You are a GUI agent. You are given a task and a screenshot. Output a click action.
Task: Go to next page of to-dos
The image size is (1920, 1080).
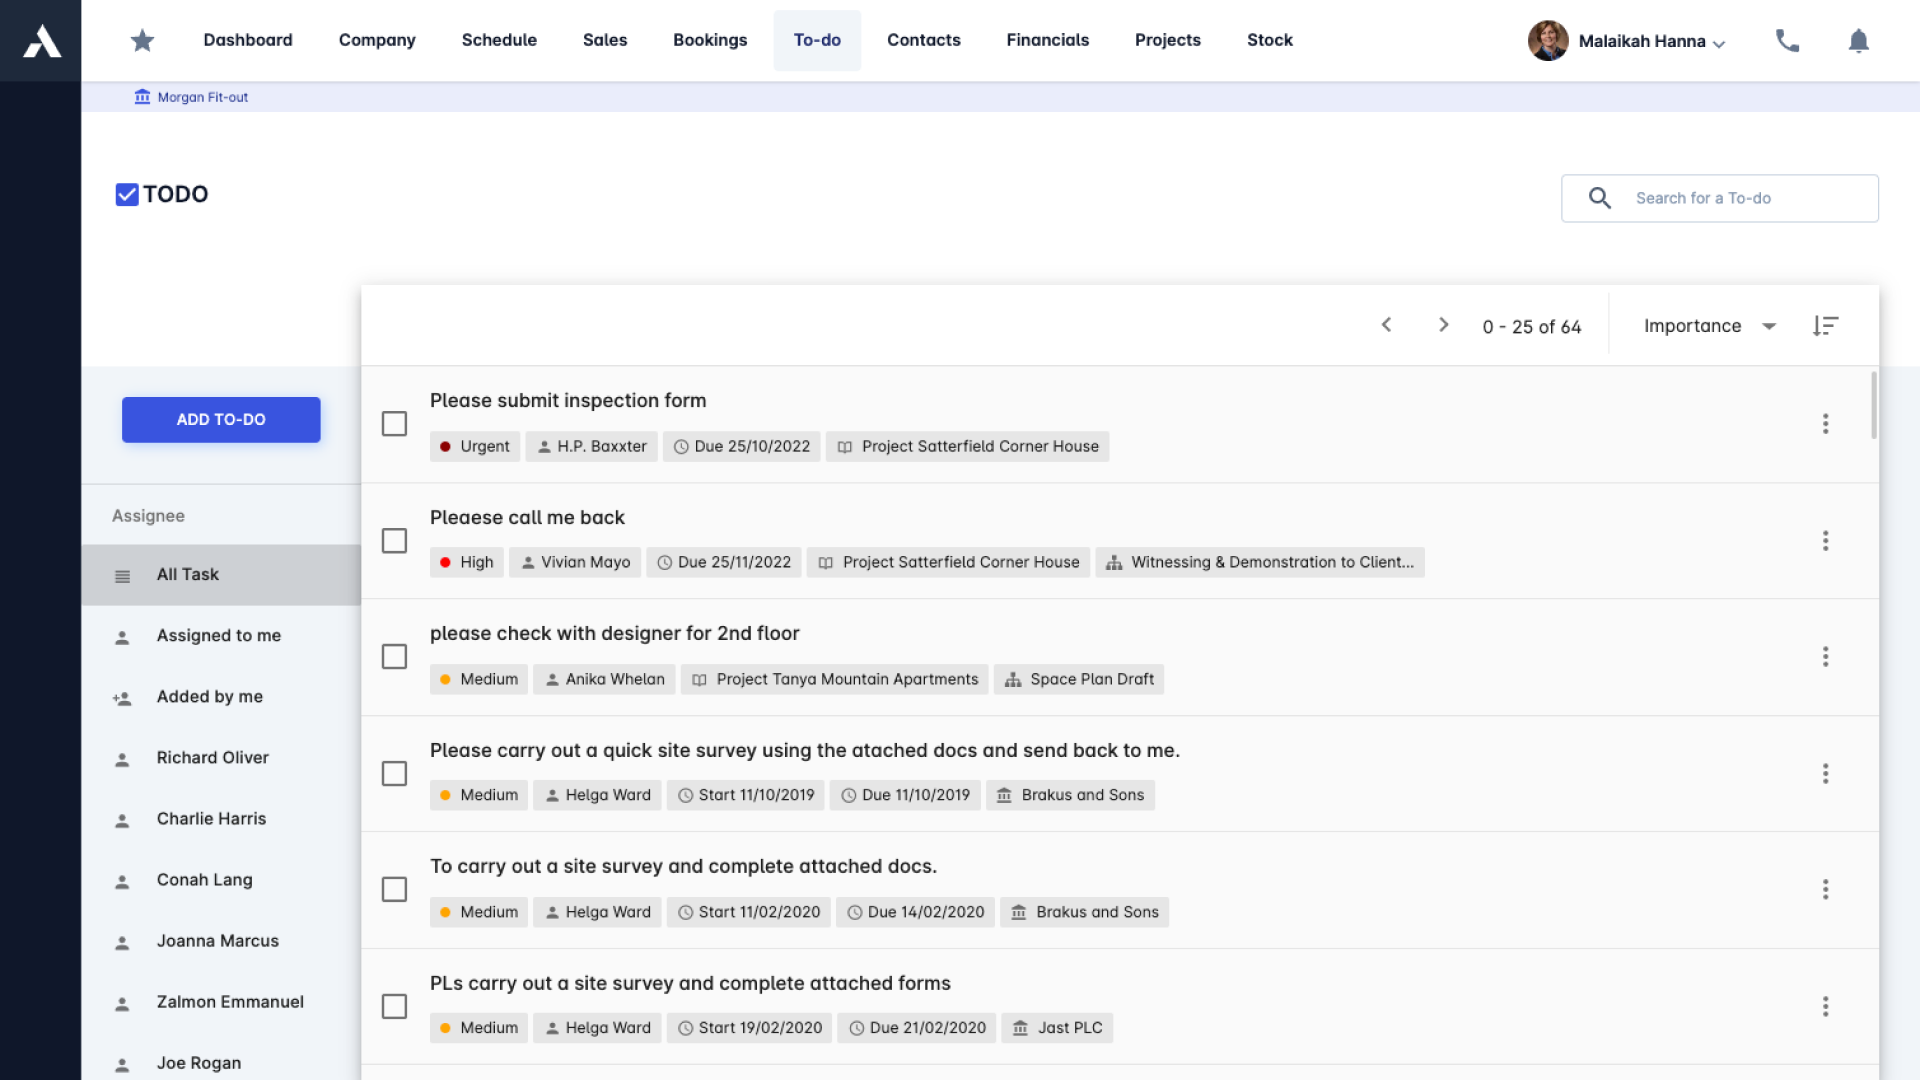click(x=1443, y=325)
